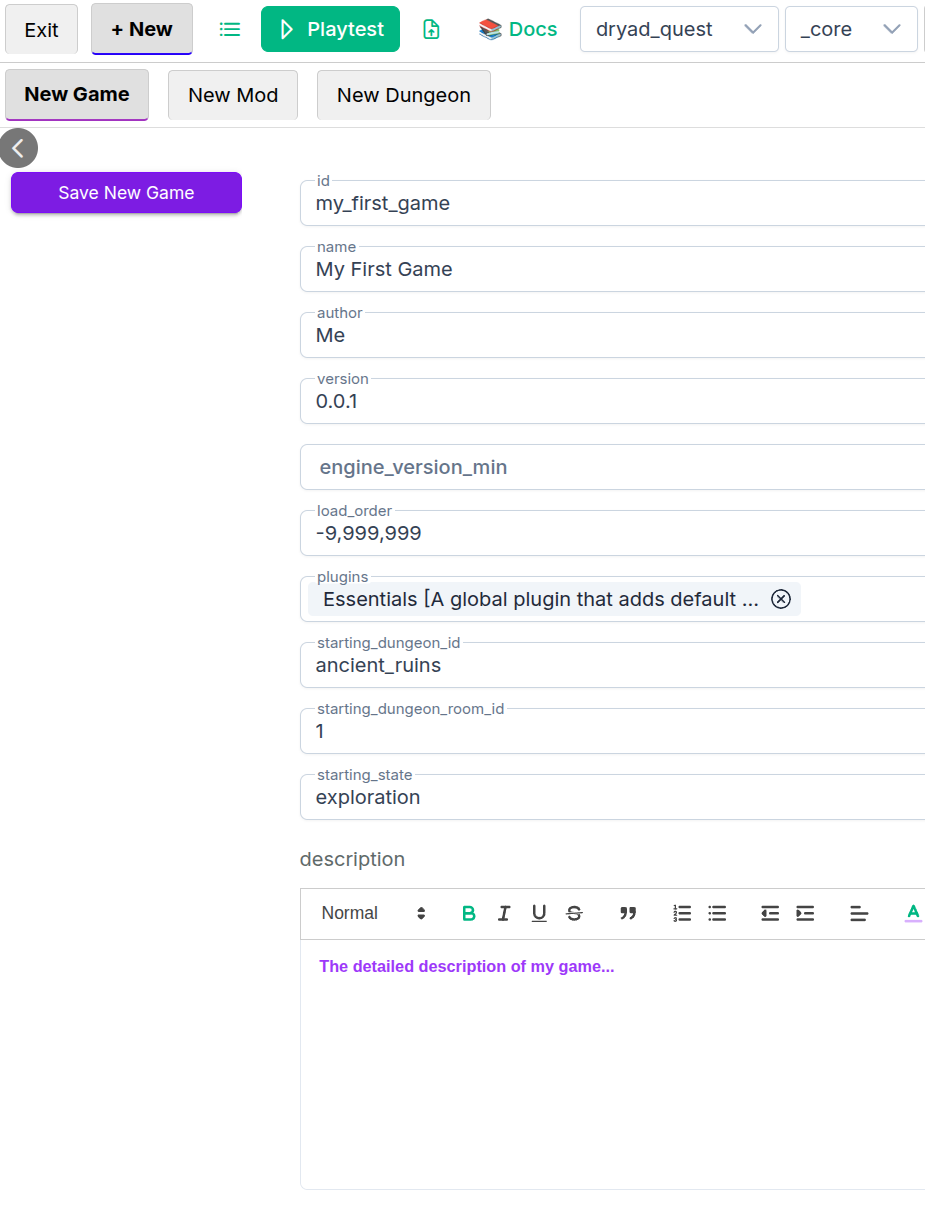Edit the starting_dungeon_room_id field
This screenshot has height=1209, width=925.
tap(612, 731)
